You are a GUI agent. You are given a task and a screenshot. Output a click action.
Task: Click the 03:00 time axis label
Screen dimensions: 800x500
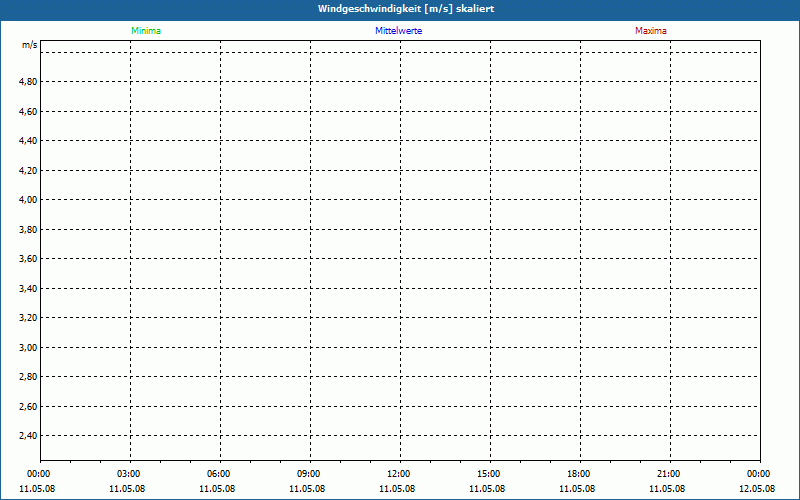tap(129, 474)
